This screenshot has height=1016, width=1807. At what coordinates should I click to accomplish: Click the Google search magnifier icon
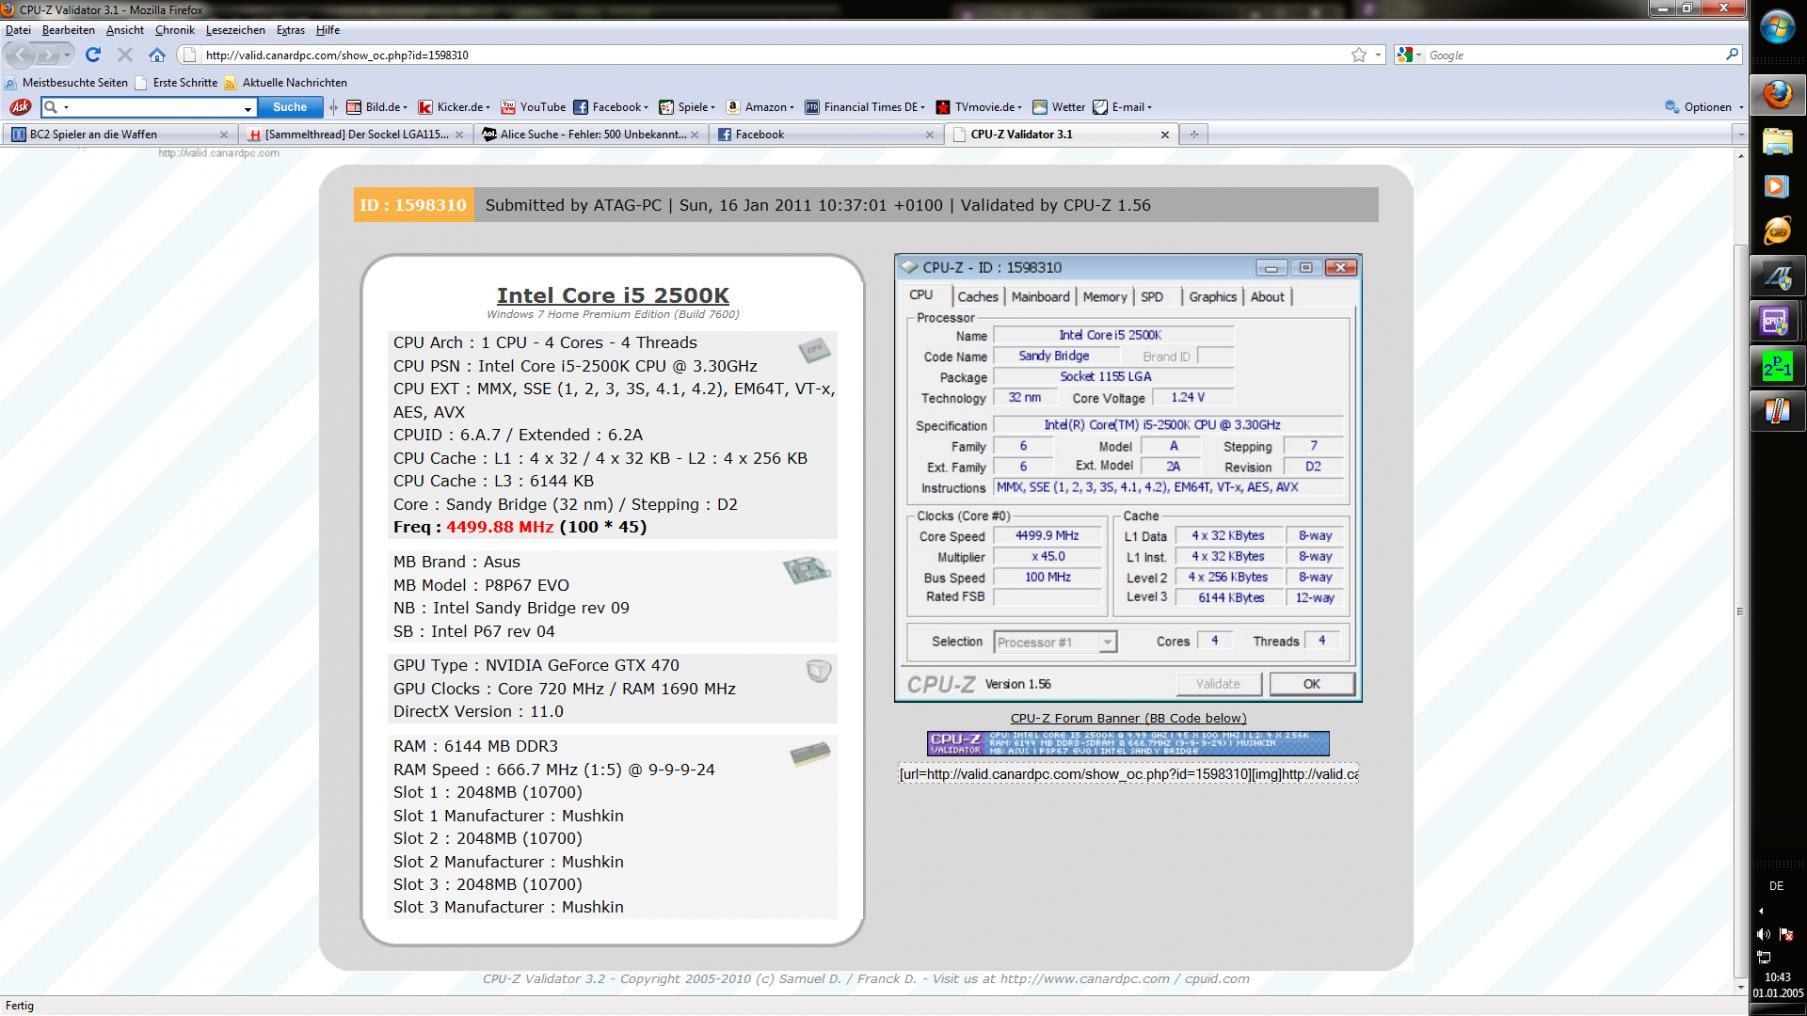1732,55
